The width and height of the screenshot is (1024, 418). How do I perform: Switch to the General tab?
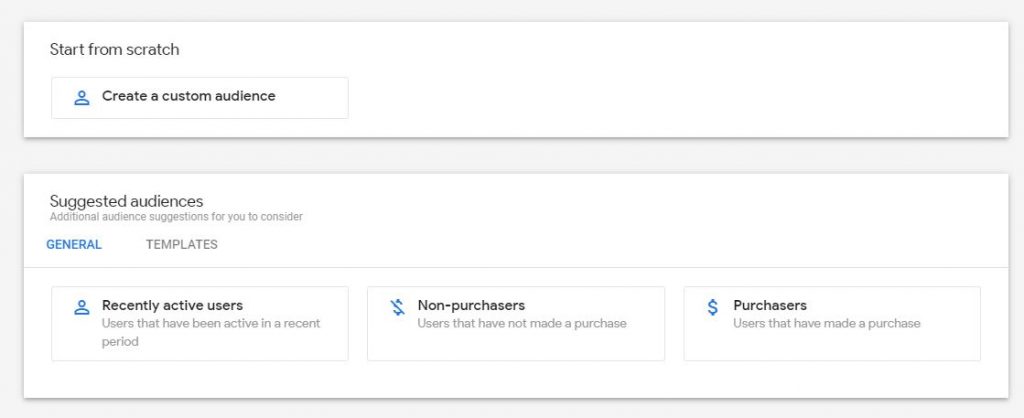(74, 245)
